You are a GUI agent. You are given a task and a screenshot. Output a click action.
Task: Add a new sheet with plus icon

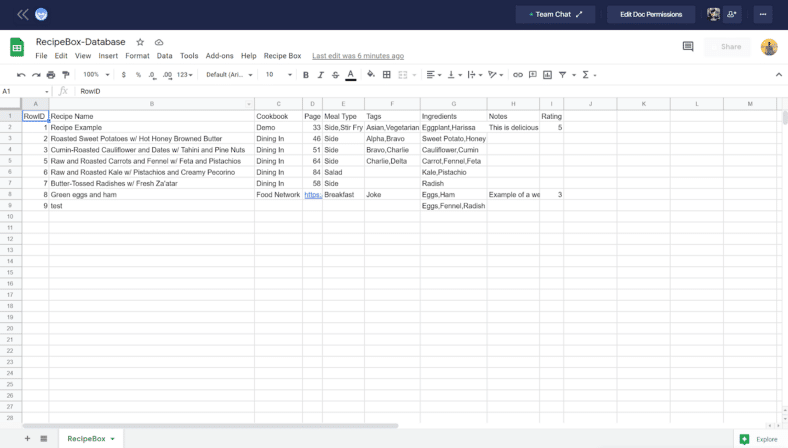pos(28,438)
